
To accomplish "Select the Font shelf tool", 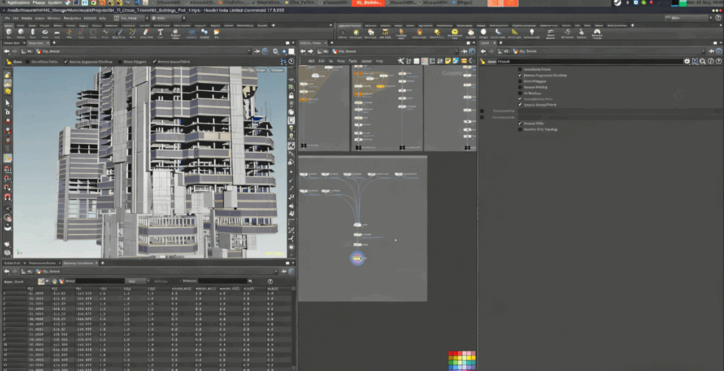I will (160, 33).
